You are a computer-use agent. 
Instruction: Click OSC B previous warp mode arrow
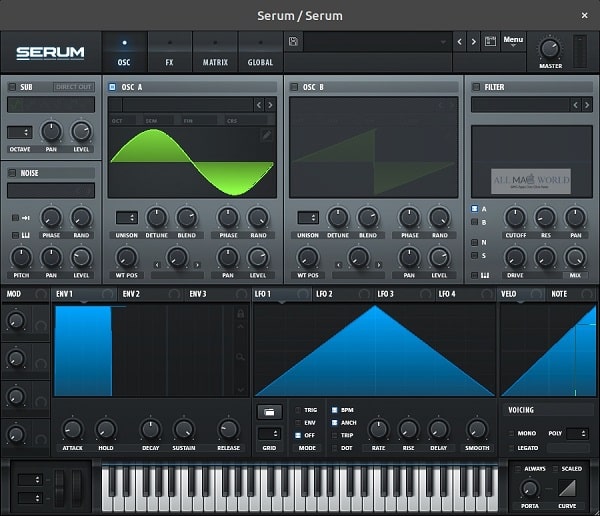[338, 265]
